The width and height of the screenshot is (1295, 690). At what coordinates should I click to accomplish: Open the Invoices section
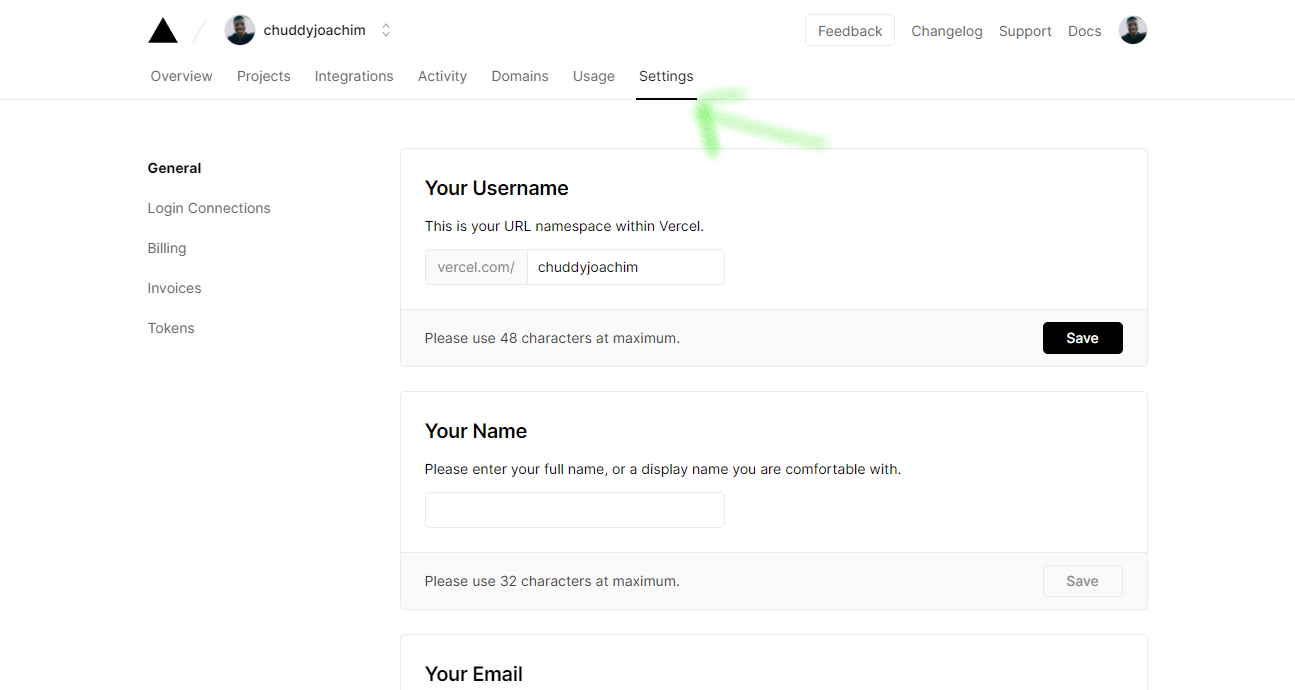pyautogui.click(x=174, y=288)
